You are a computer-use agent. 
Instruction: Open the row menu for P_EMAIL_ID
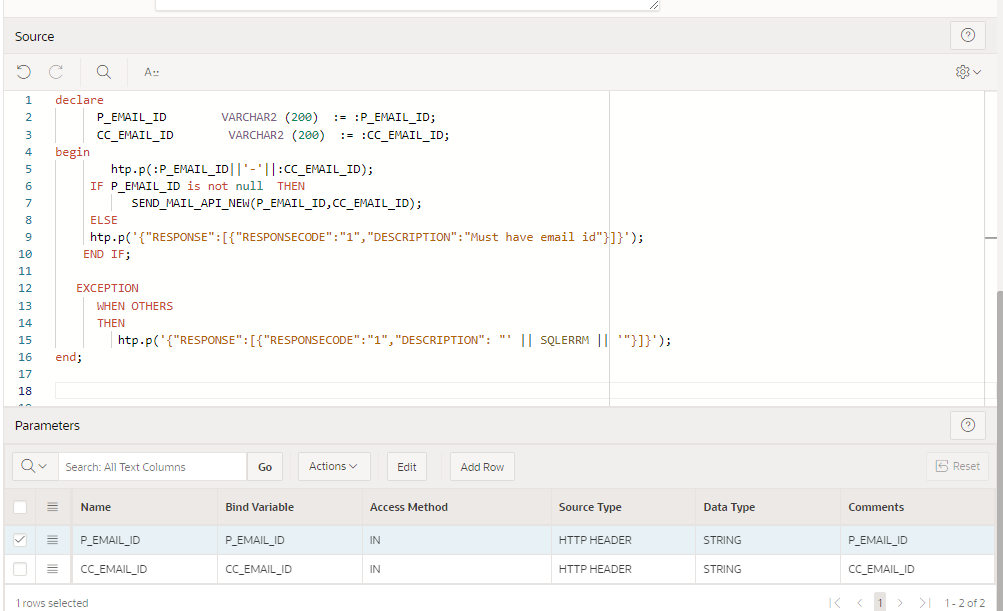tap(53, 539)
